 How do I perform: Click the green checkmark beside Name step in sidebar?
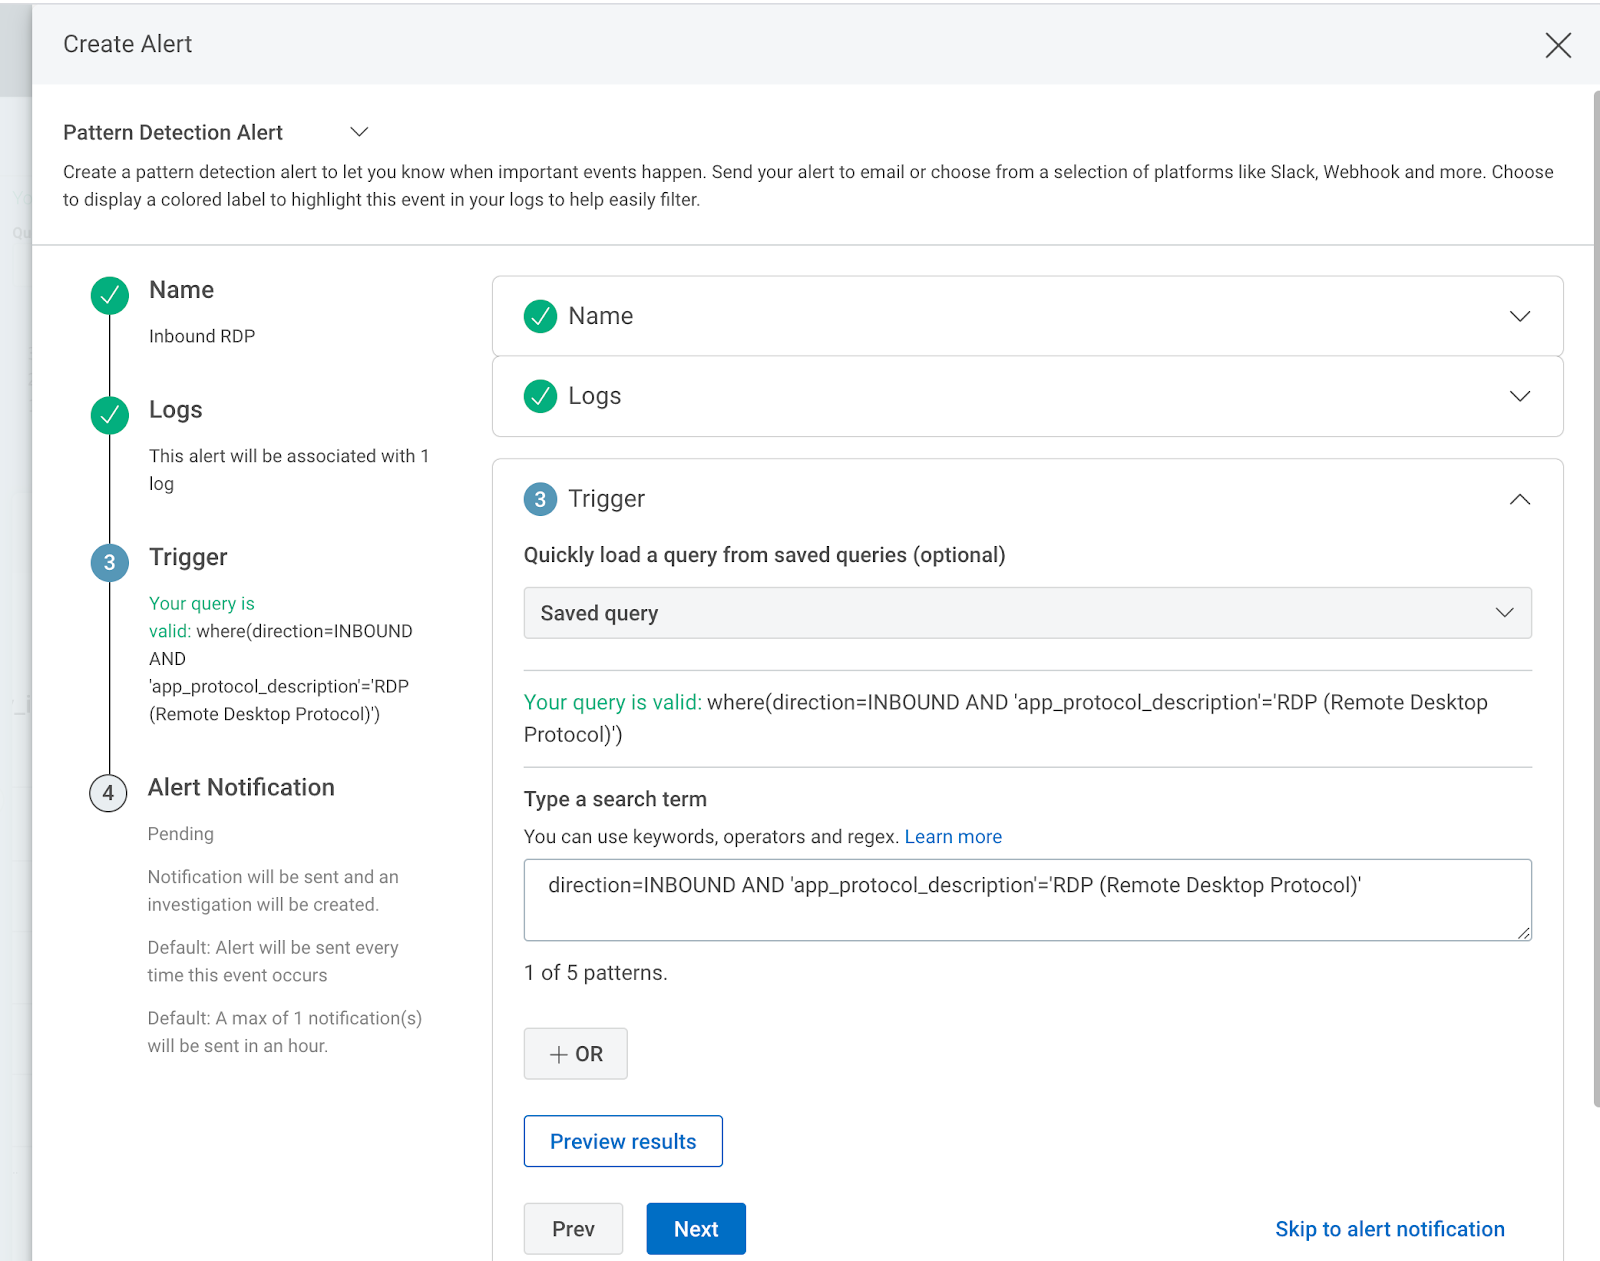click(x=110, y=295)
